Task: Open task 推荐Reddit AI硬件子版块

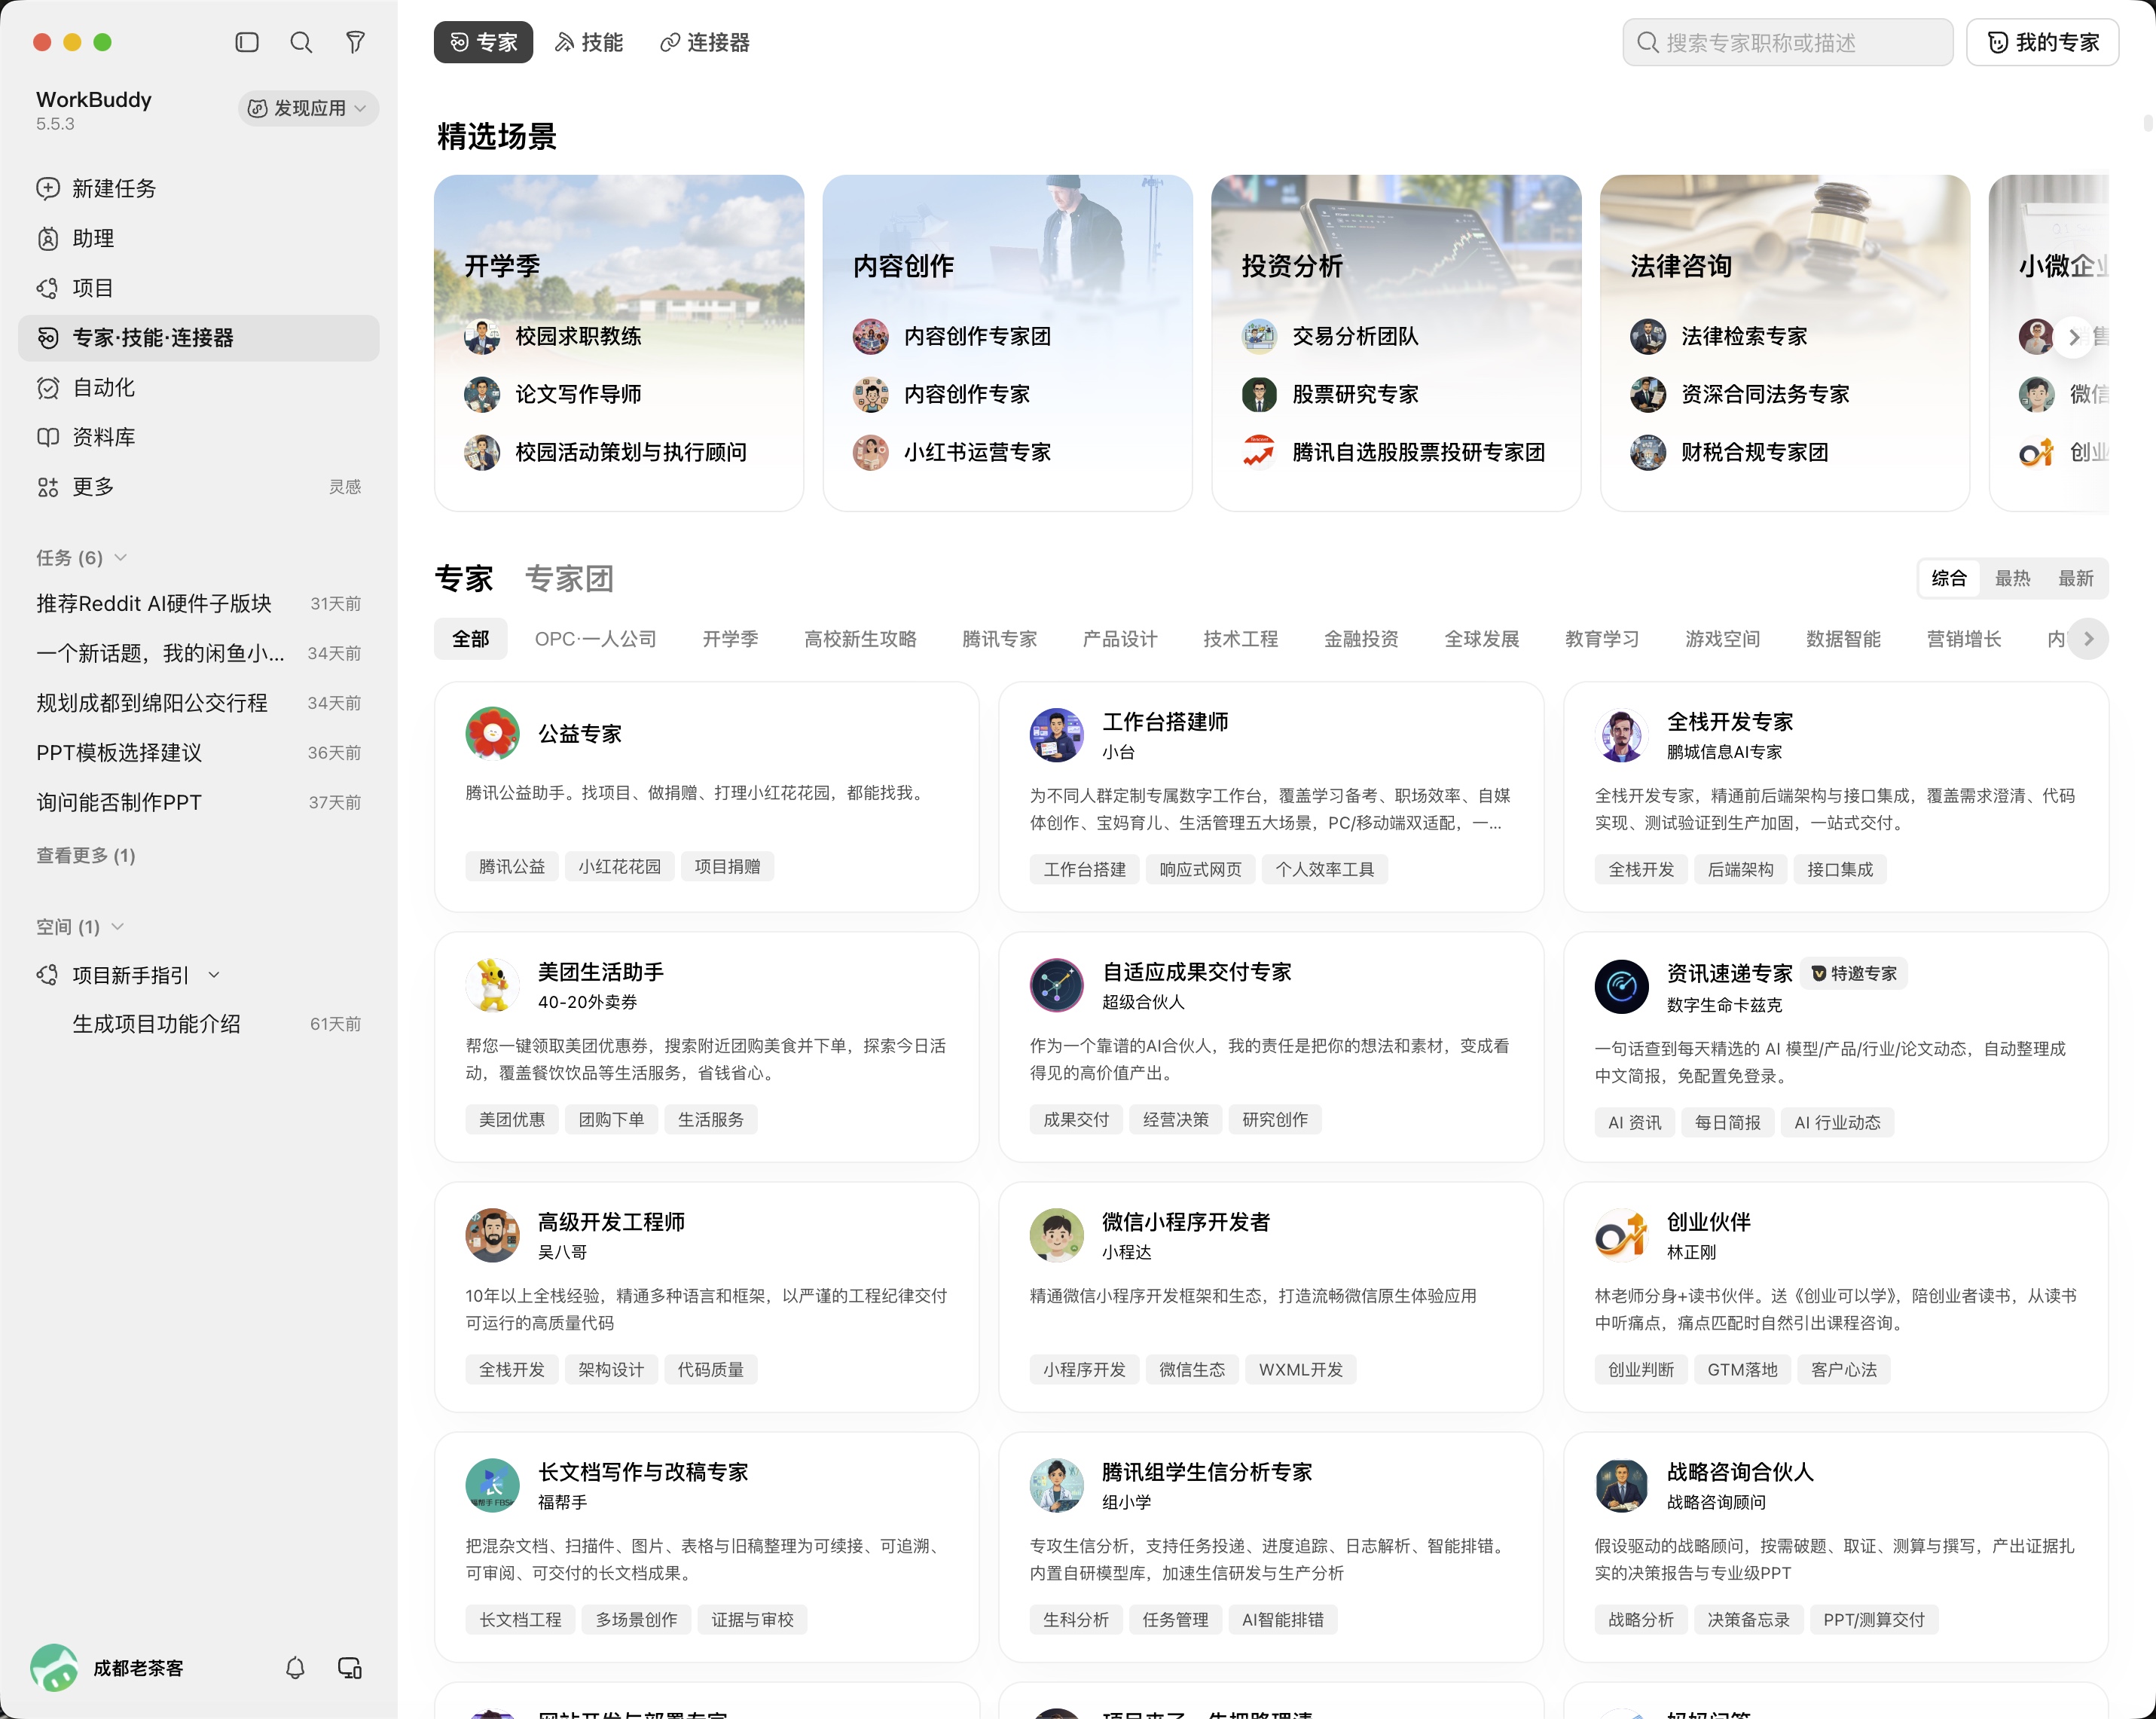Action: point(198,603)
